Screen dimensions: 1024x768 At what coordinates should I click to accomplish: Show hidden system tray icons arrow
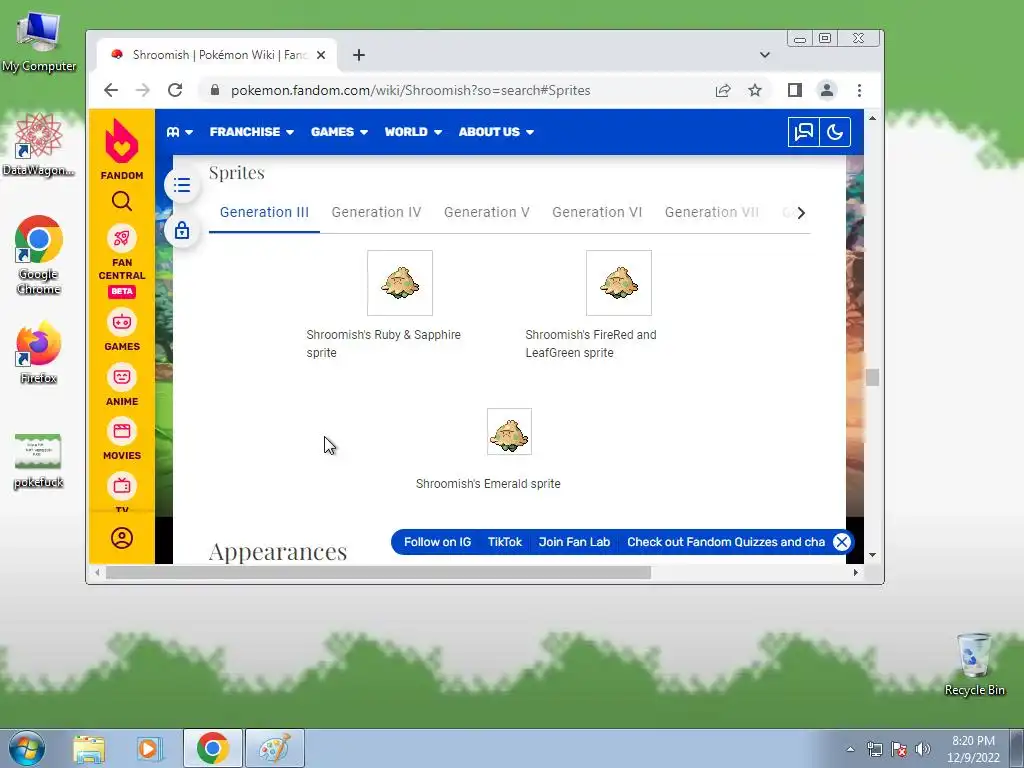tap(850, 749)
